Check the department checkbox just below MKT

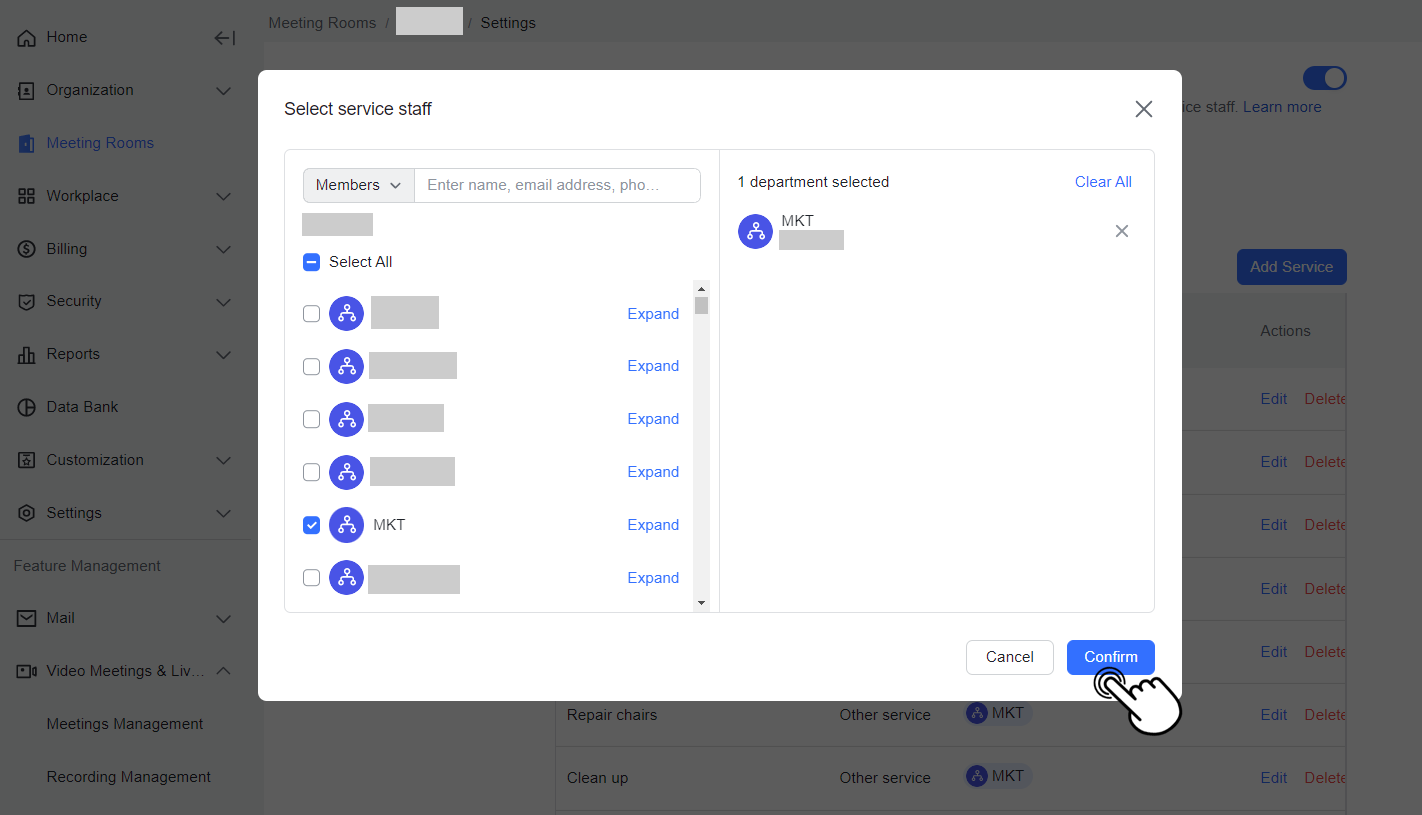tap(312, 578)
